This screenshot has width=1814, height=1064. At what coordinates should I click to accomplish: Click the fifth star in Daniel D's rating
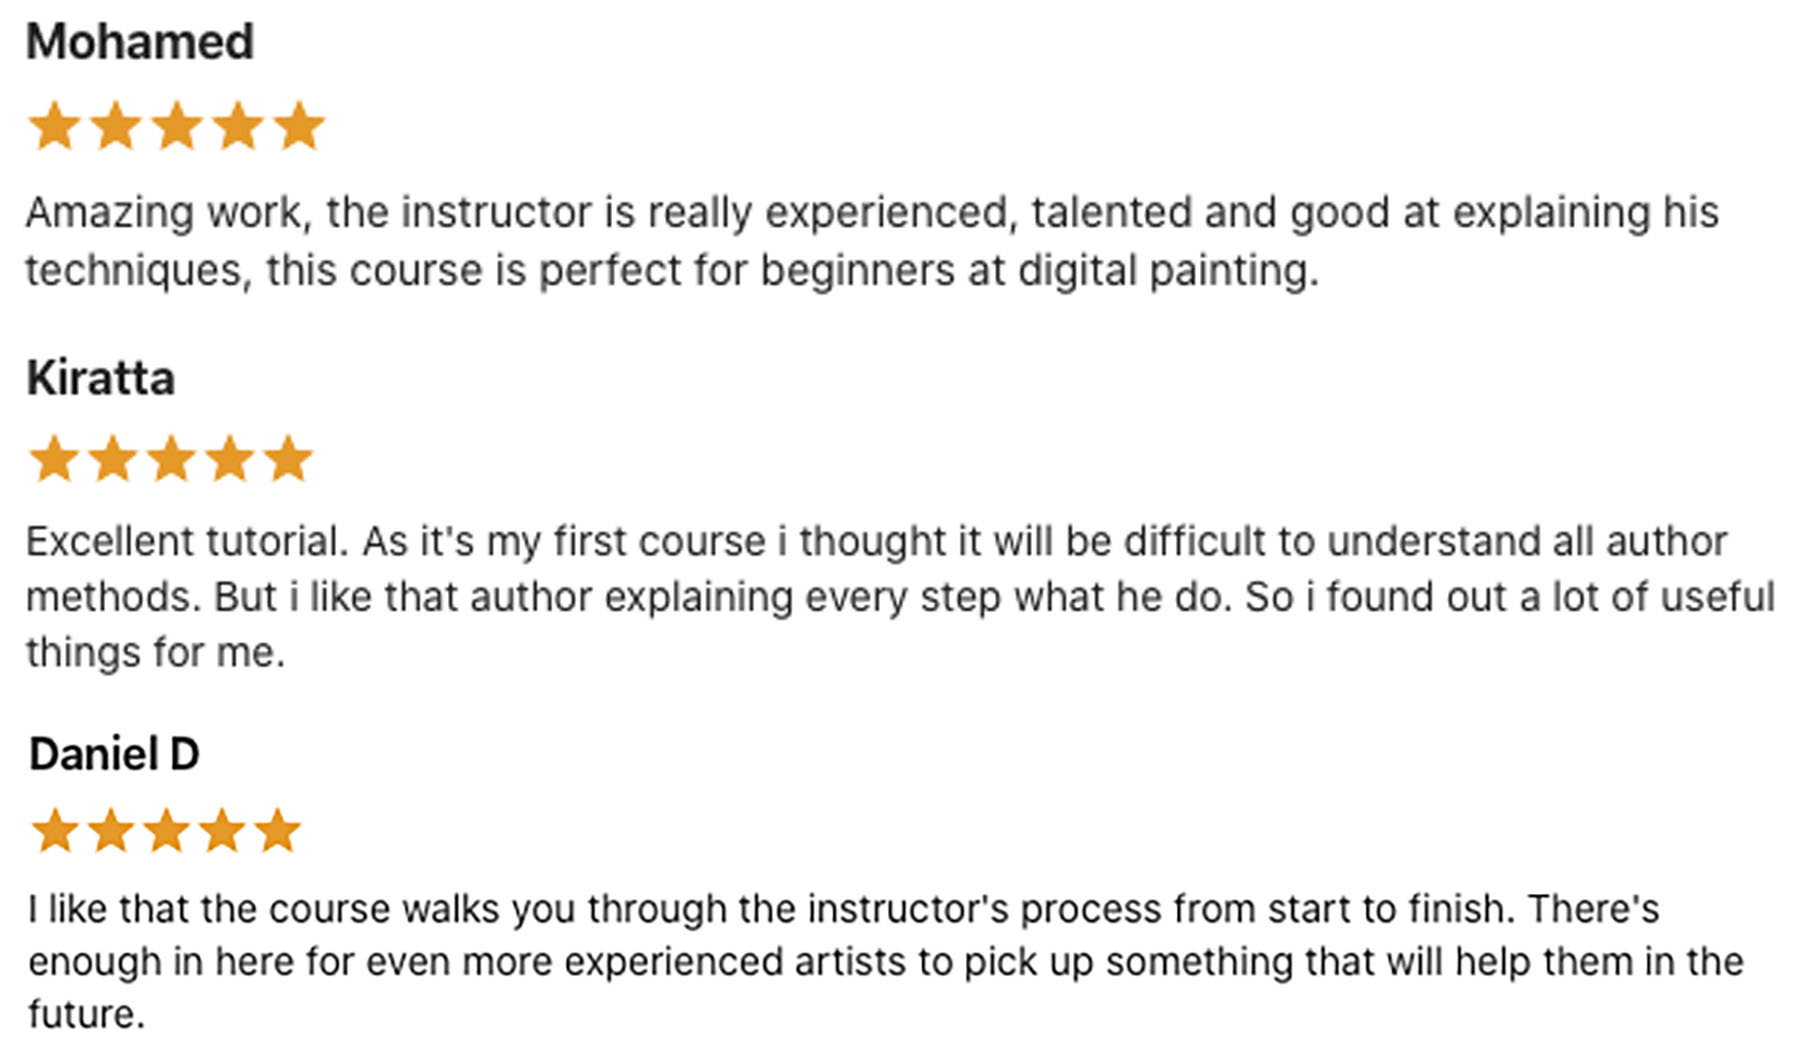tap(277, 831)
